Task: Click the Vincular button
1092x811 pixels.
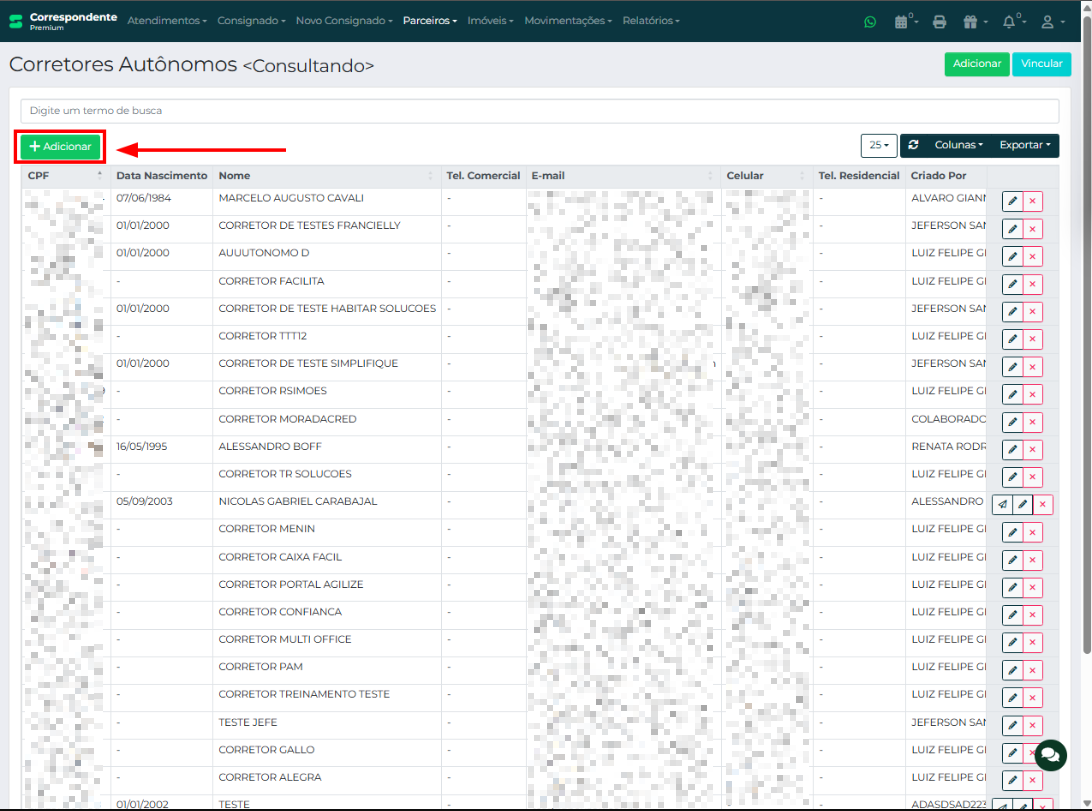Action: click(1041, 63)
